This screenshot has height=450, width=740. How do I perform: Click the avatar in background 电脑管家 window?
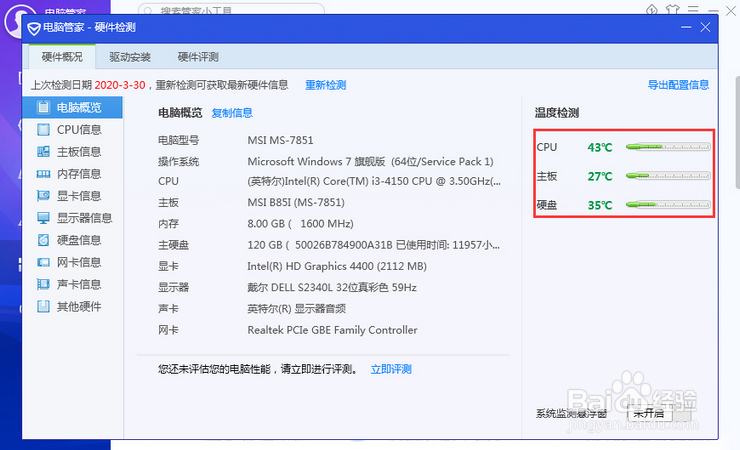pyautogui.click(x=17, y=21)
